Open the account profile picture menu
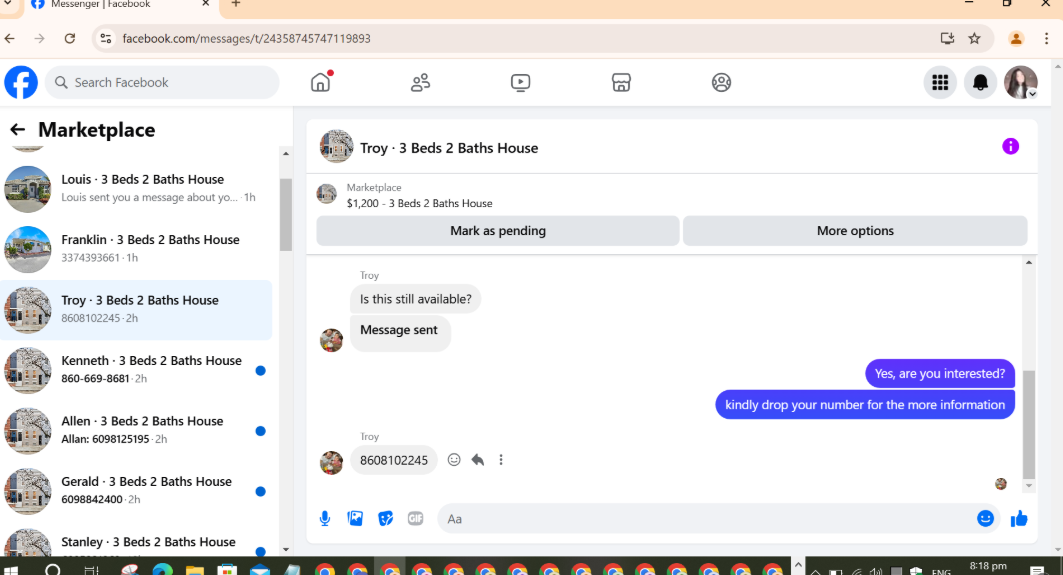Viewport: 1063px width, 575px height. (1020, 83)
